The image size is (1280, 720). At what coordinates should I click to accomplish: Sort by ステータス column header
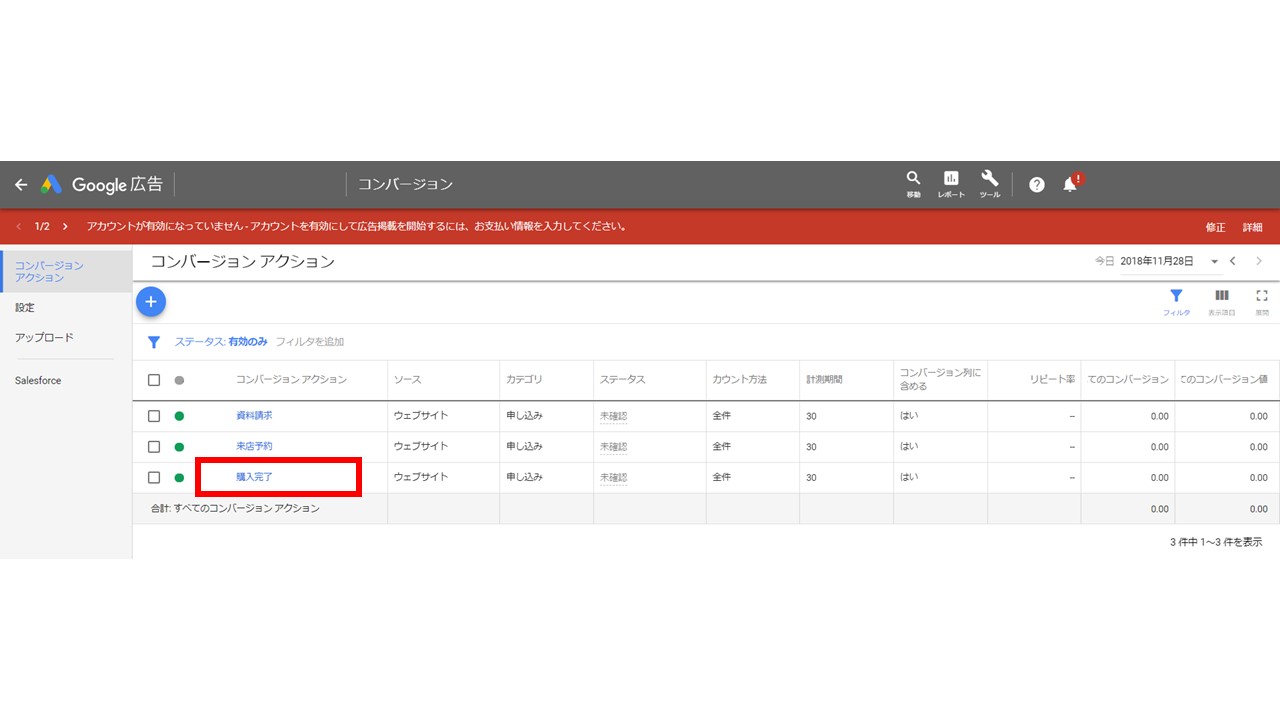(622, 380)
